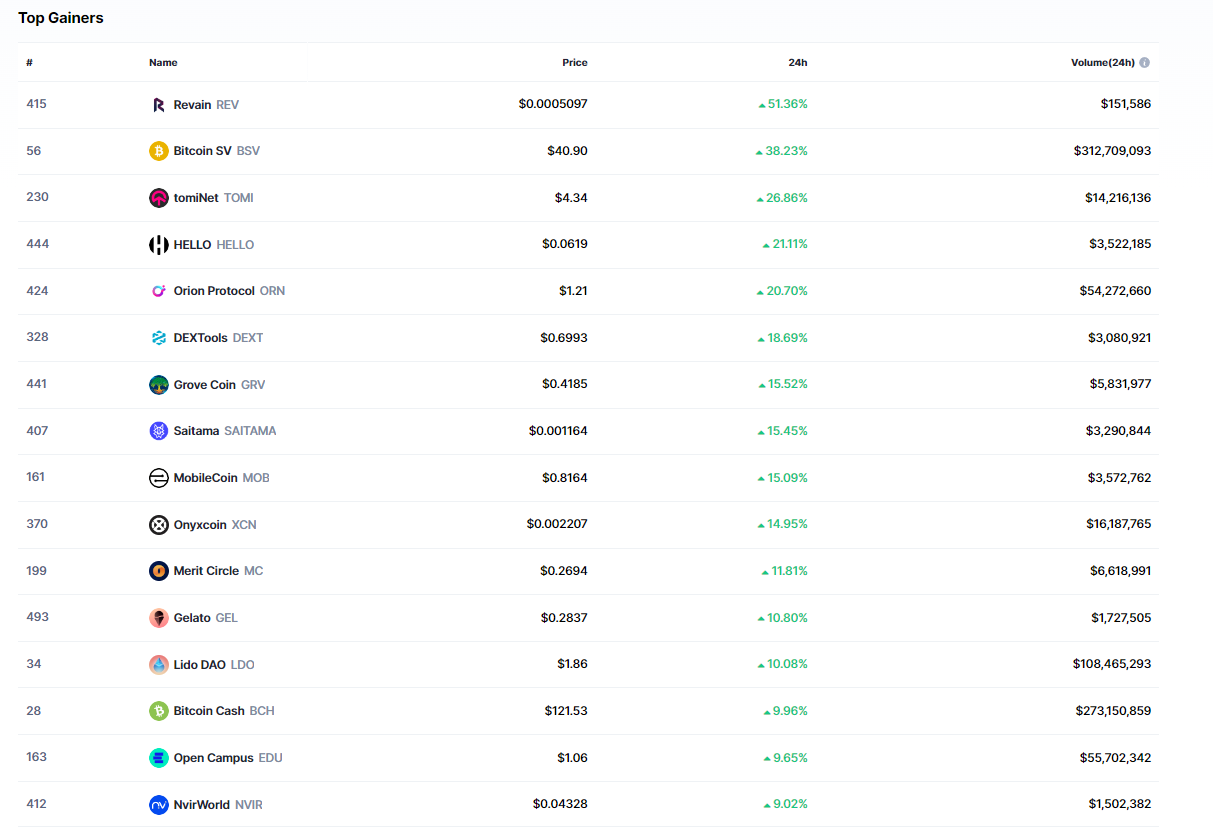Click the Open Campus logo icon
This screenshot has width=1213, height=827.
point(158,758)
